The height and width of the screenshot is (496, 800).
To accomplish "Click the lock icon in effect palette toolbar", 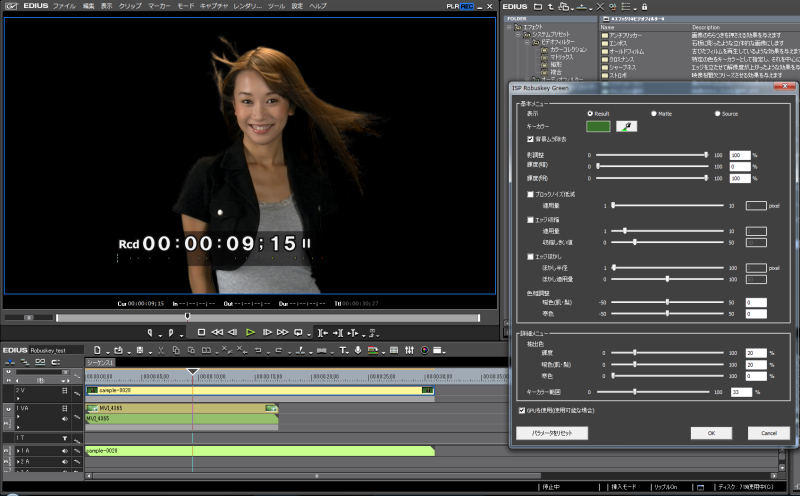I will coord(644,7).
